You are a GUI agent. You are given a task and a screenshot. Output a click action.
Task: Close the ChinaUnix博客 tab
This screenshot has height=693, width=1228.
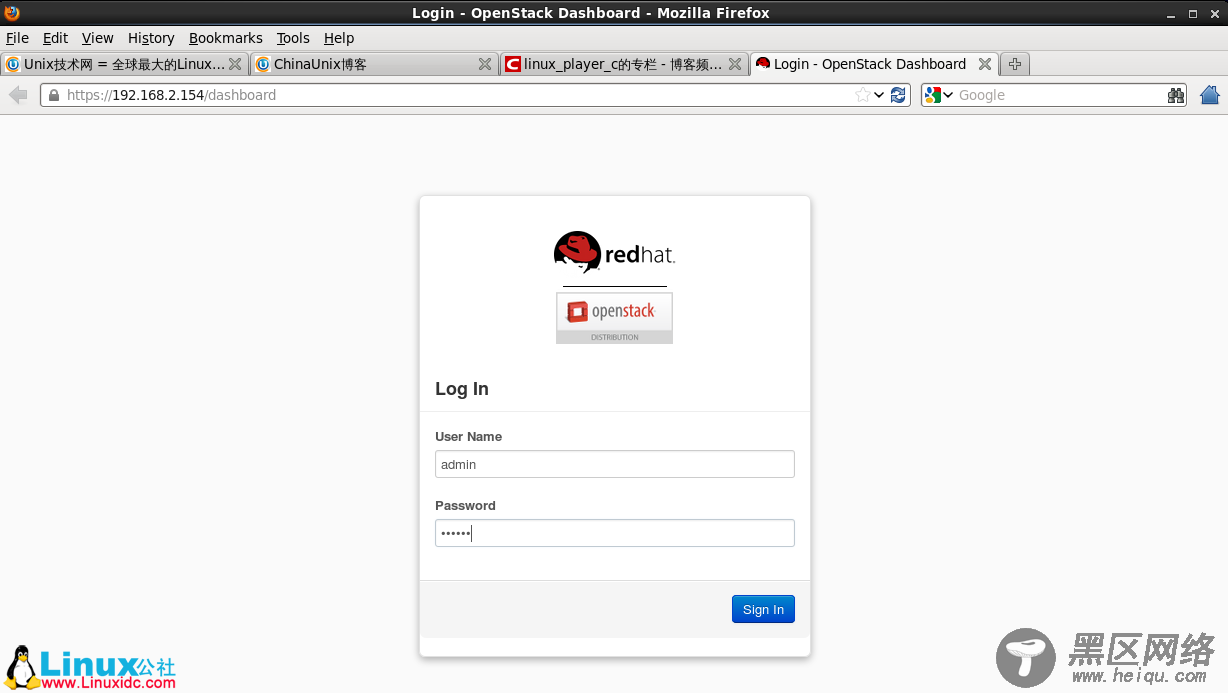tap(485, 64)
